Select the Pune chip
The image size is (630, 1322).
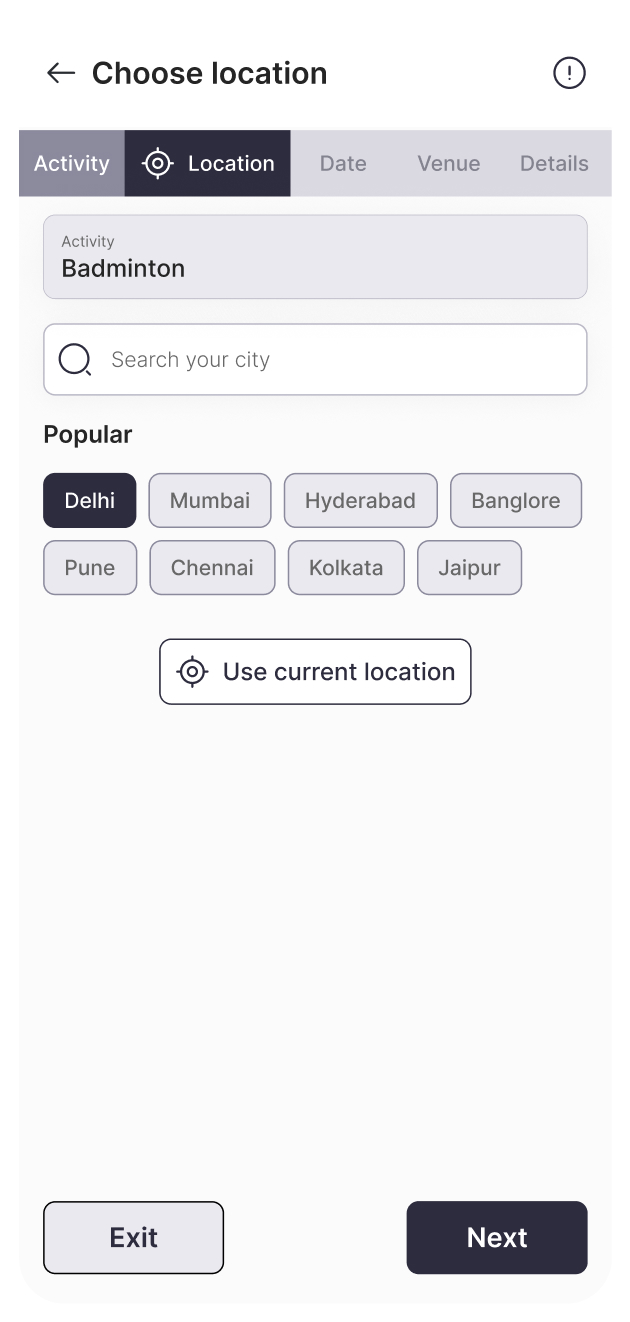coord(90,568)
